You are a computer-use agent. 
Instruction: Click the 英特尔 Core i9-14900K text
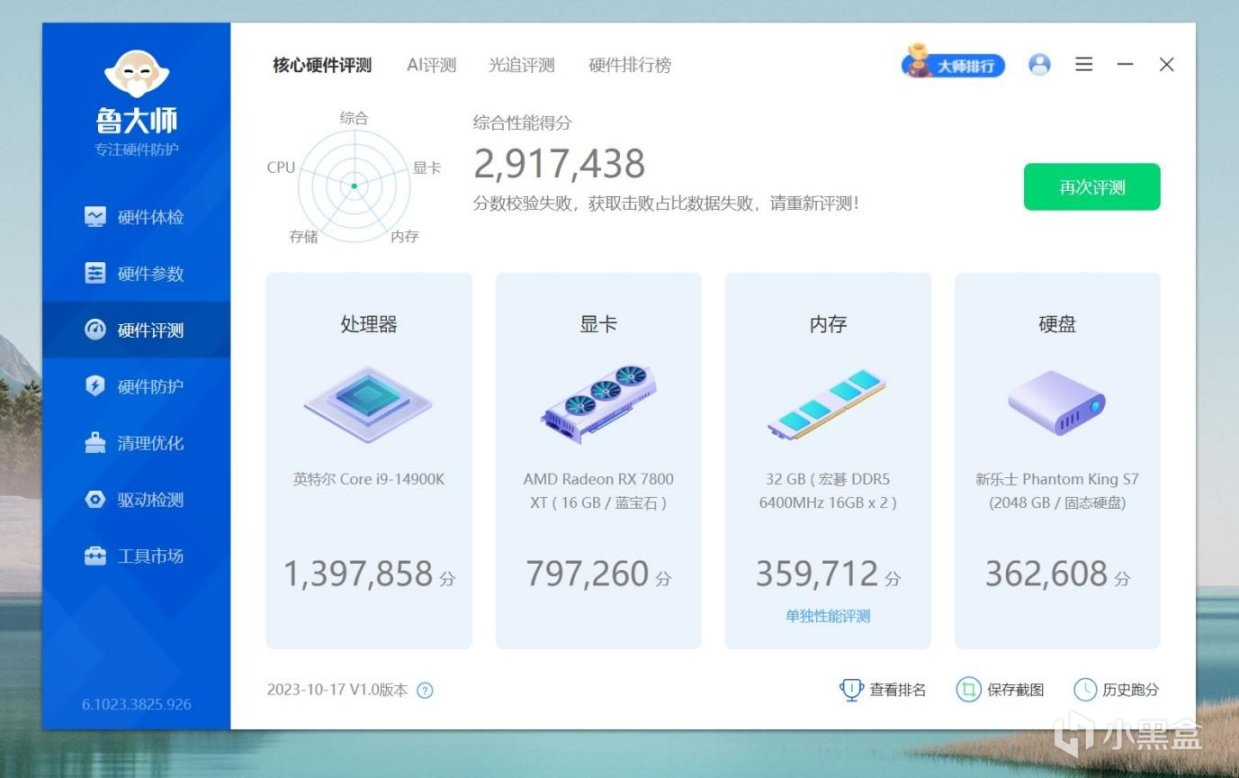(x=368, y=479)
